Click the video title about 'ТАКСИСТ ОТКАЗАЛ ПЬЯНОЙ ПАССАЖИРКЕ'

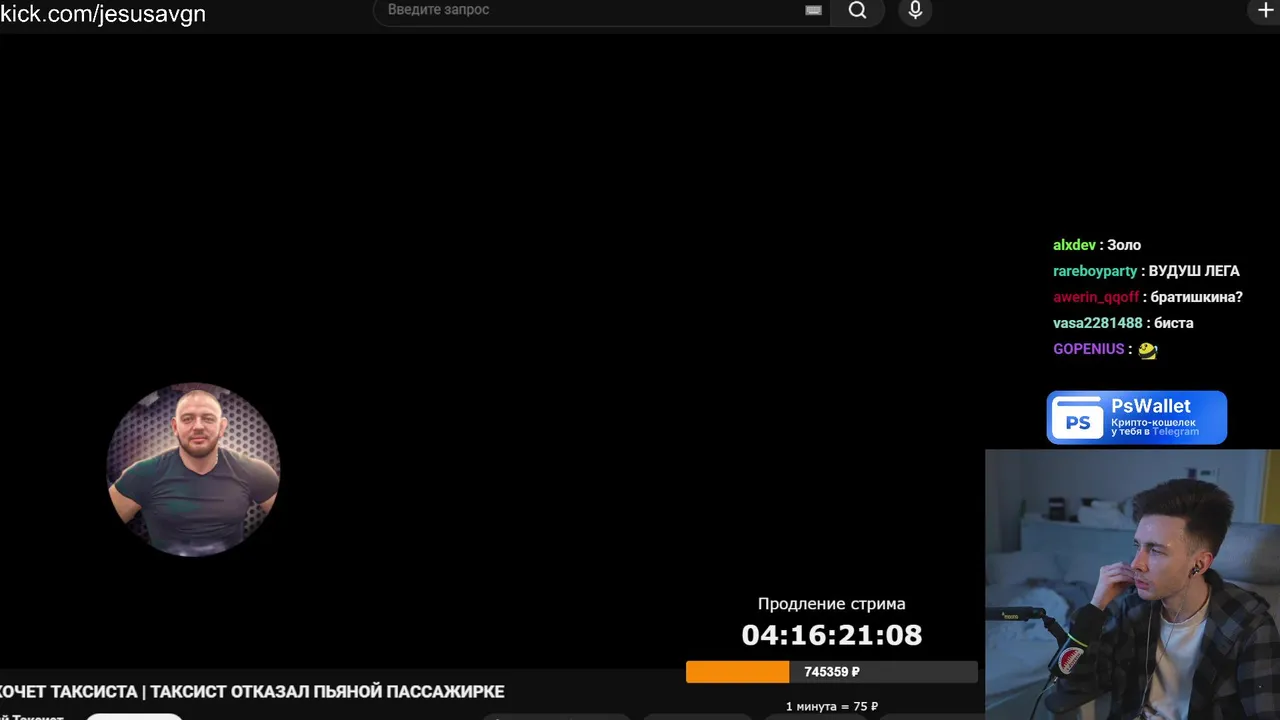[252, 692]
